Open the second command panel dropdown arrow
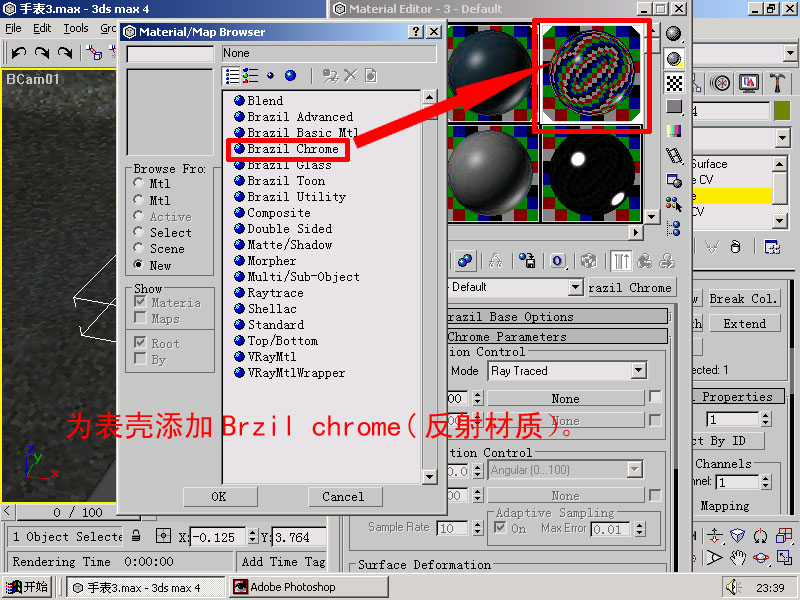The image size is (800, 600). tap(783, 137)
